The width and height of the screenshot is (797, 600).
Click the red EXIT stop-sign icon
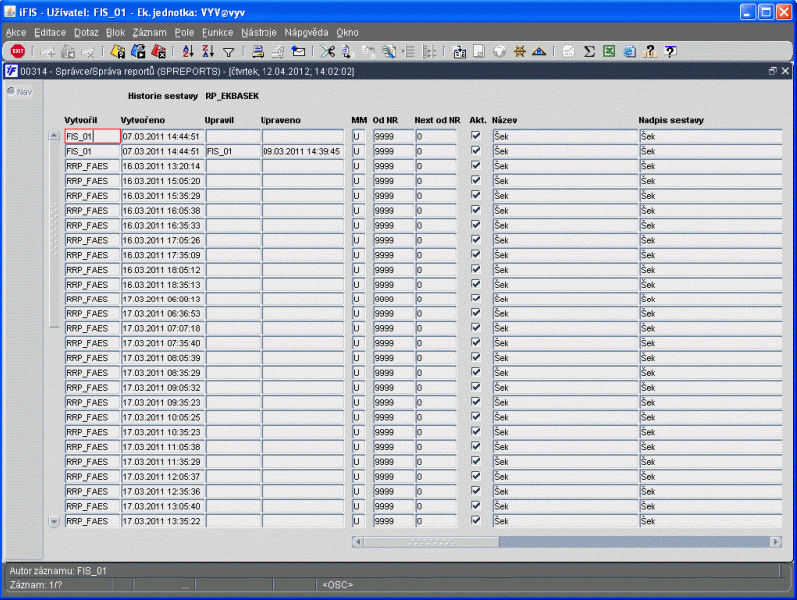18,51
